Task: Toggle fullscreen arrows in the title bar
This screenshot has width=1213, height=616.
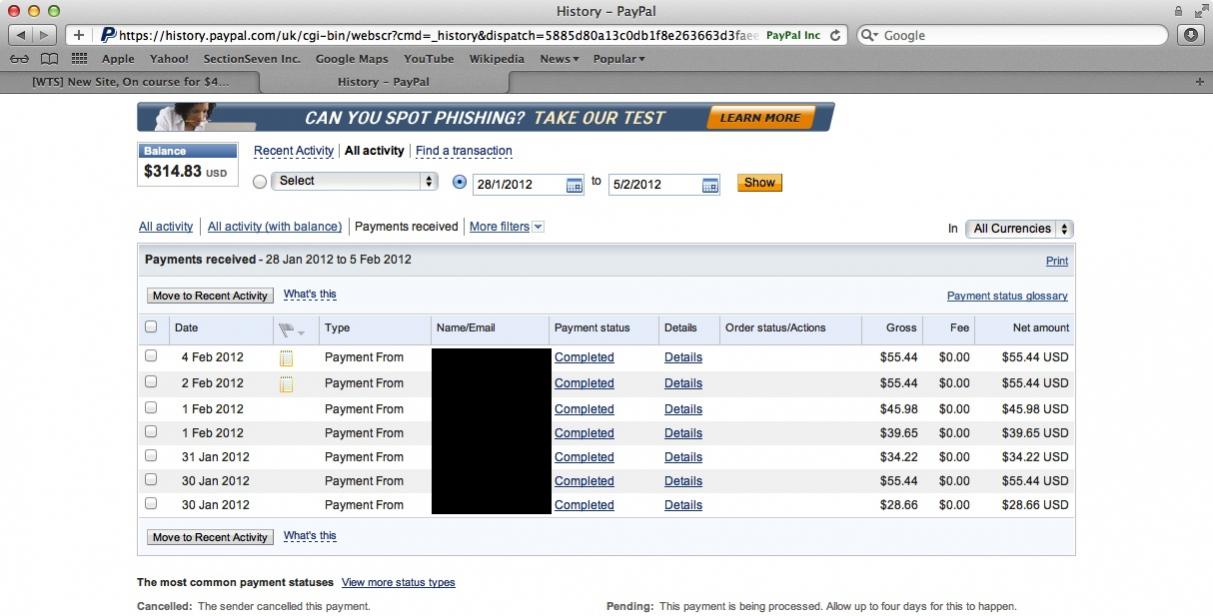Action: pos(1201,11)
